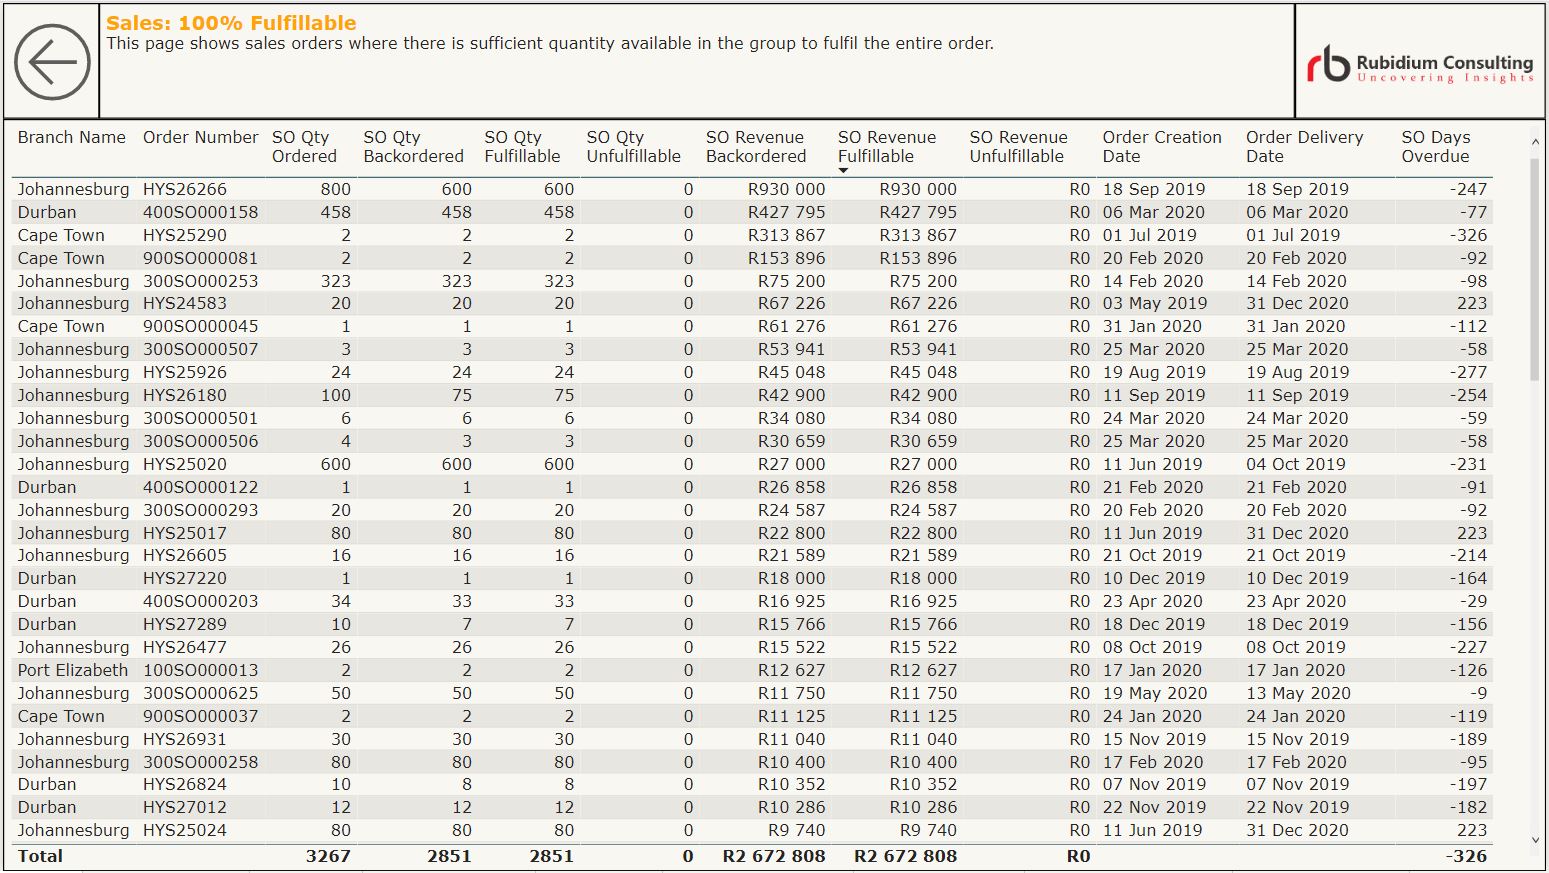Click the Port Elizabeth branch cell
This screenshot has height=873, width=1549.
point(73,670)
